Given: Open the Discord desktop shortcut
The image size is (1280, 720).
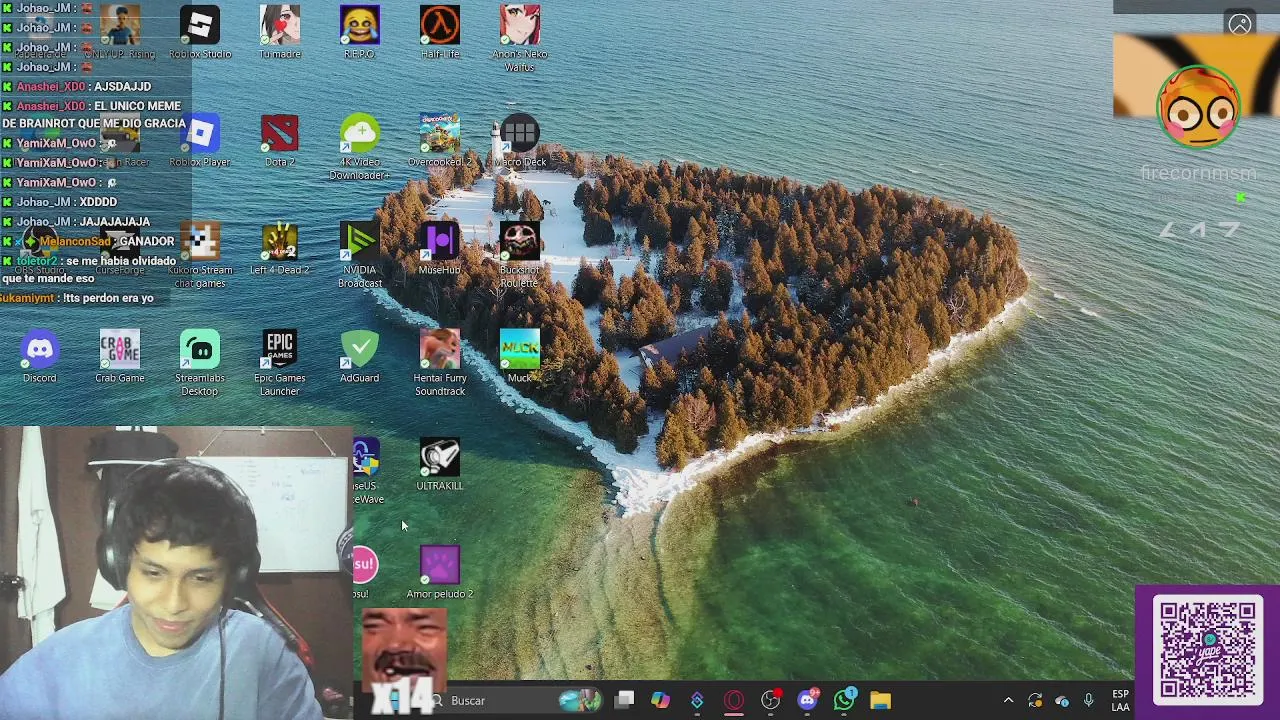Looking at the screenshot, I should pos(40,356).
